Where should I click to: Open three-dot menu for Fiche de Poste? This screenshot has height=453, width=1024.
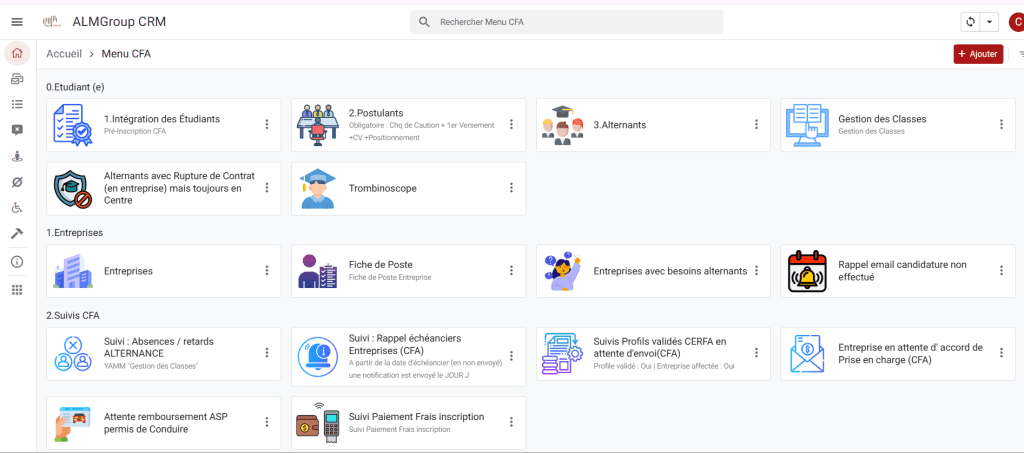tap(511, 271)
